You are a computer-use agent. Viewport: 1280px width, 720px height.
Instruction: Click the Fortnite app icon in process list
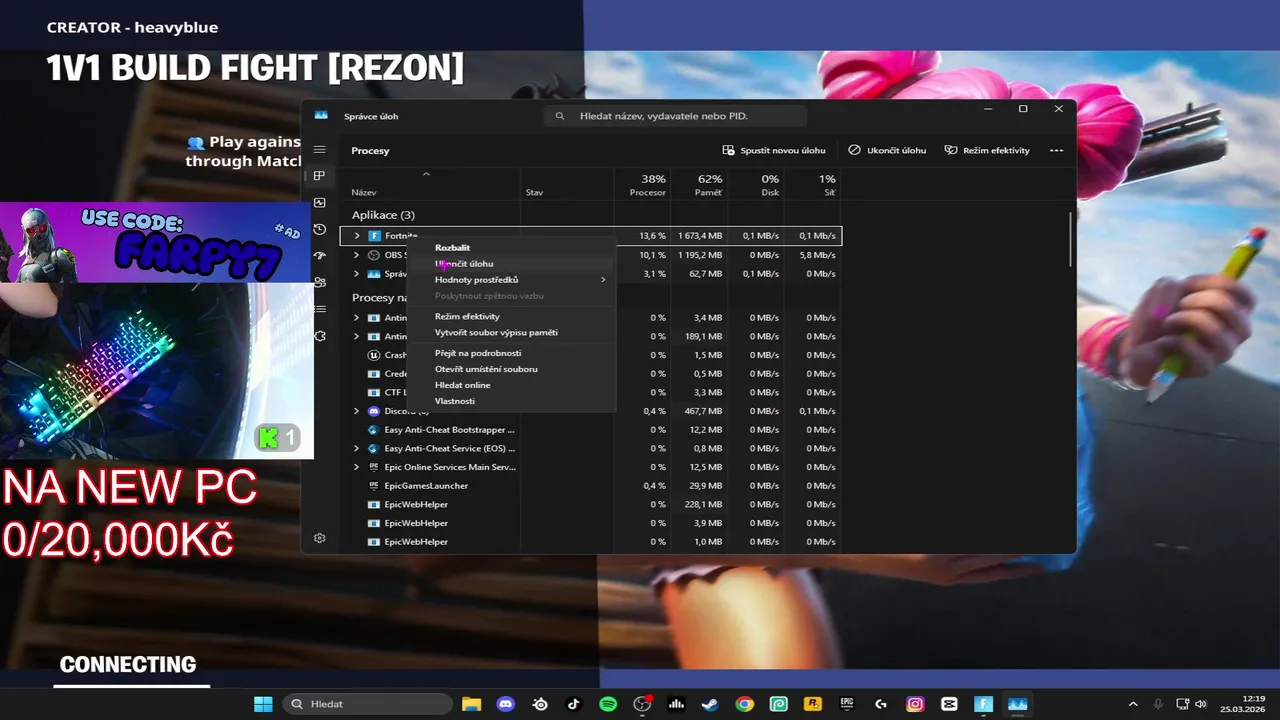click(374, 236)
